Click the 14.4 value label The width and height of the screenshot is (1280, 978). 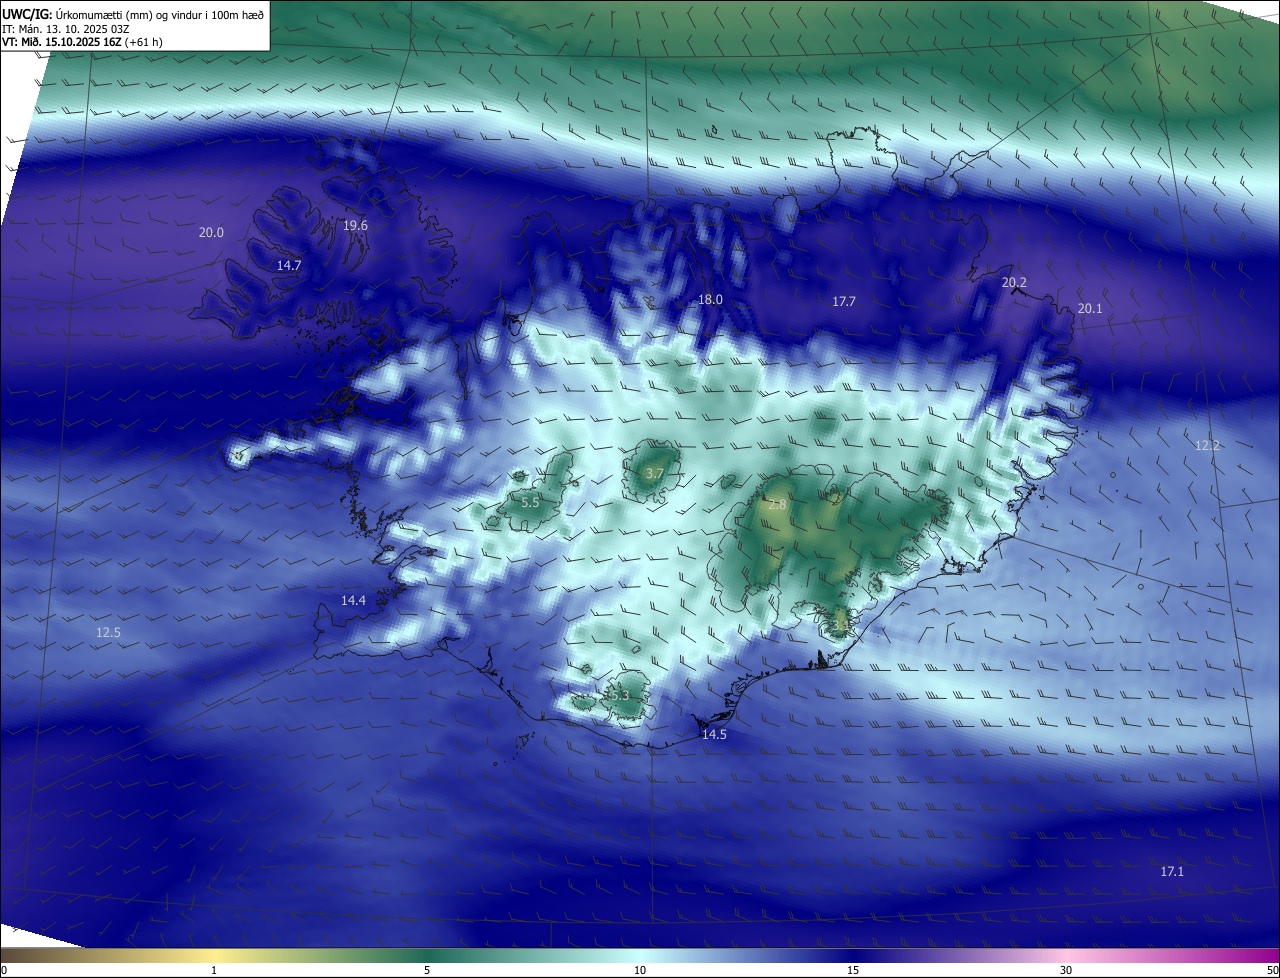[353, 600]
